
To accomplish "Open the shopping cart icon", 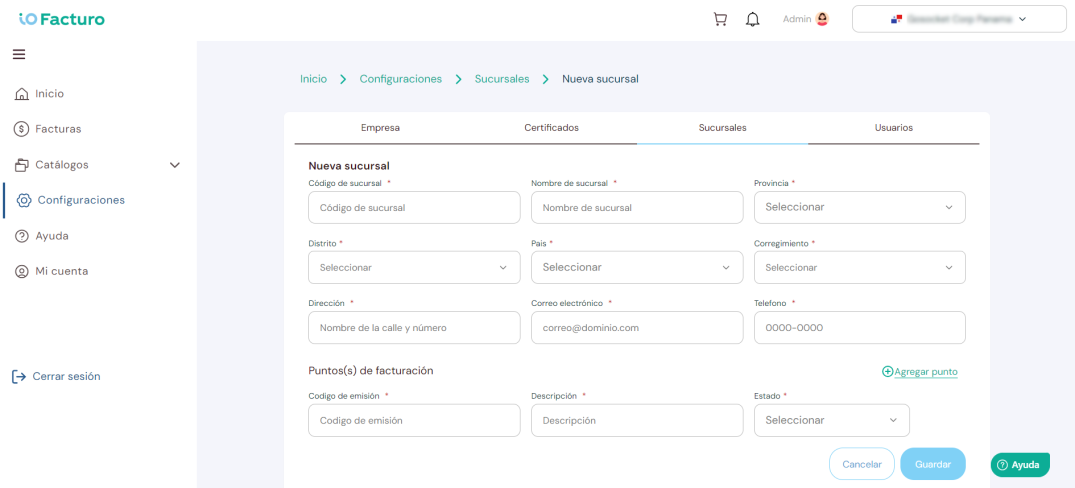I will point(720,19).
